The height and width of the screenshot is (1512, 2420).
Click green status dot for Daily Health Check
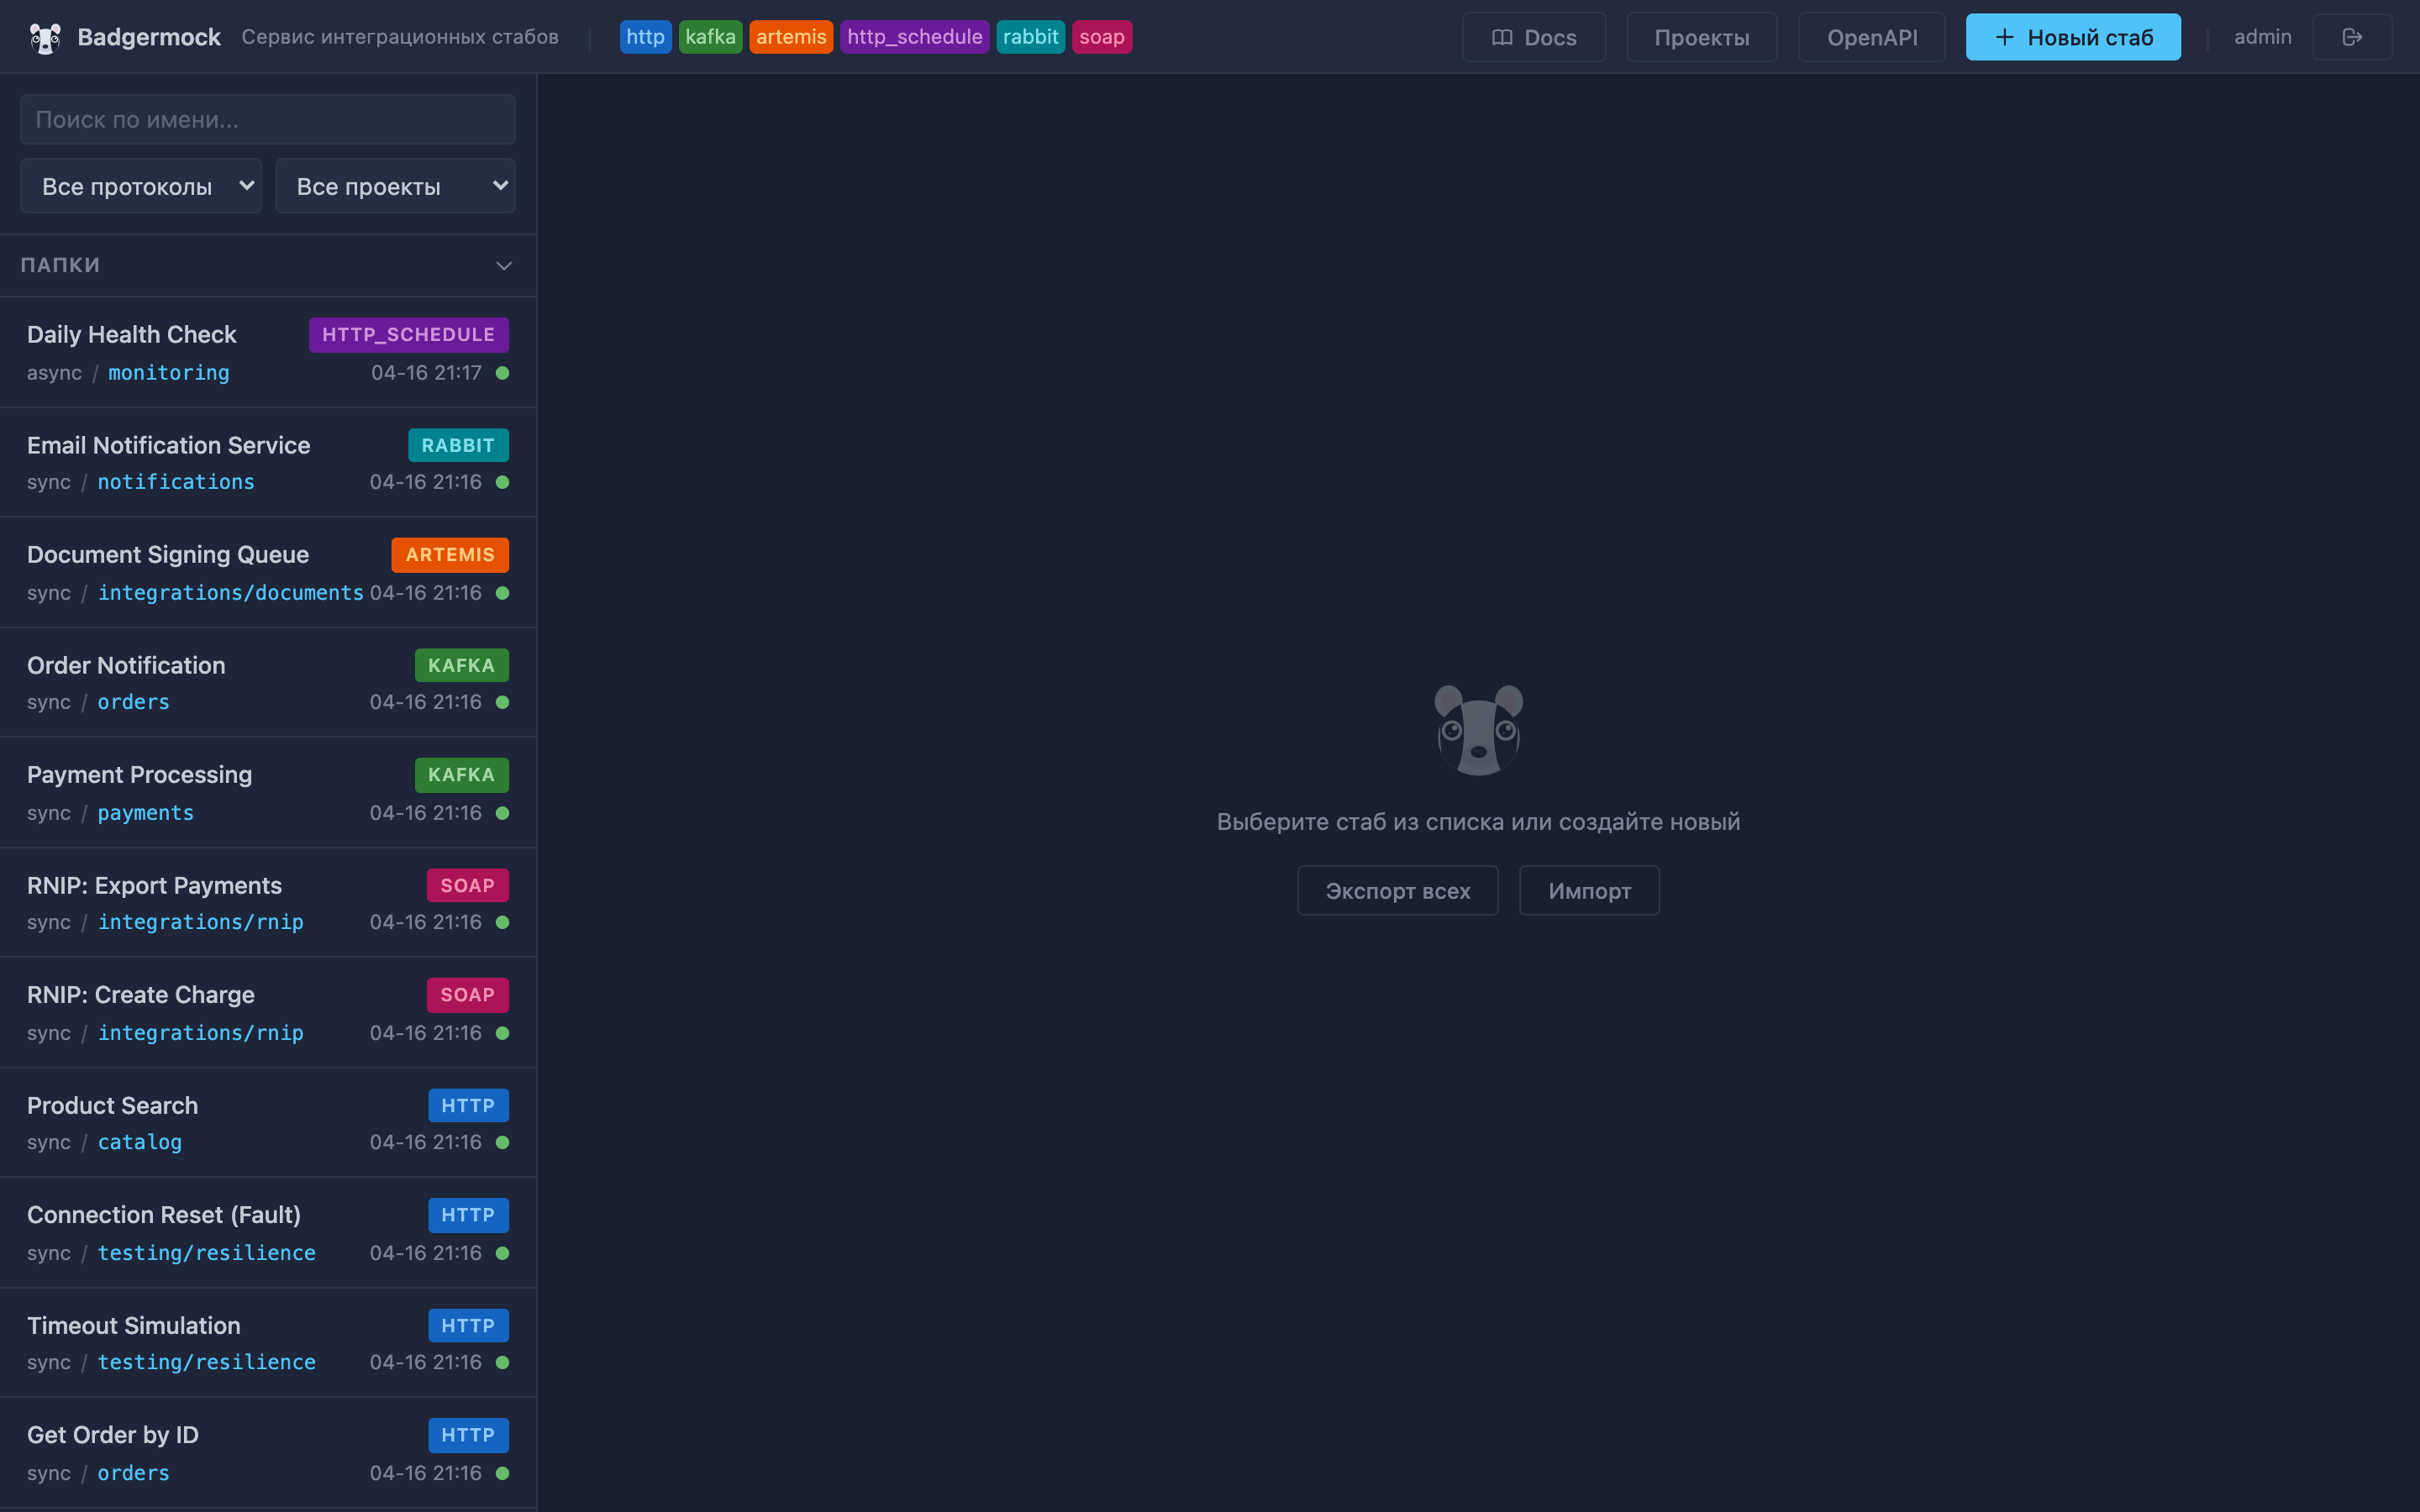(x=503, y=373)
